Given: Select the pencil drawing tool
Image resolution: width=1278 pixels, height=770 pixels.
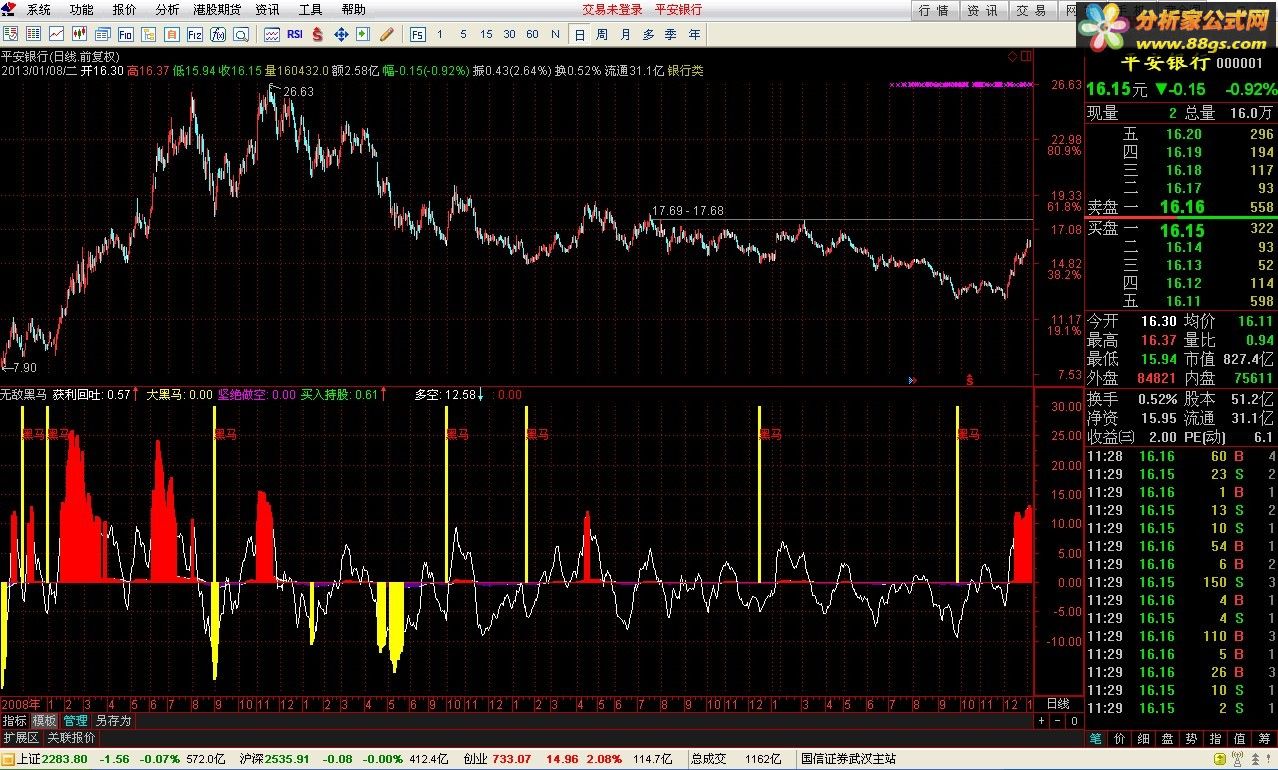Looking at the screenshot, I should (386, 34).
